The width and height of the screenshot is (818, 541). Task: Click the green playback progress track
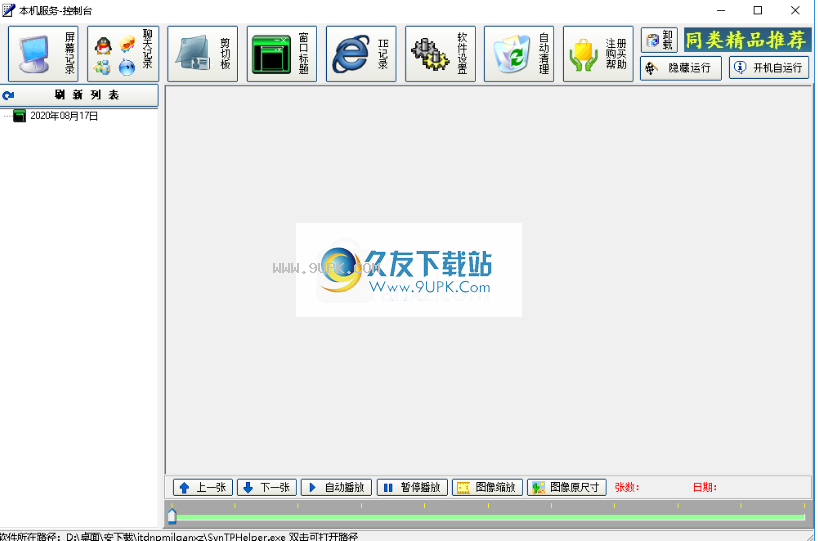tap(490, 518)
